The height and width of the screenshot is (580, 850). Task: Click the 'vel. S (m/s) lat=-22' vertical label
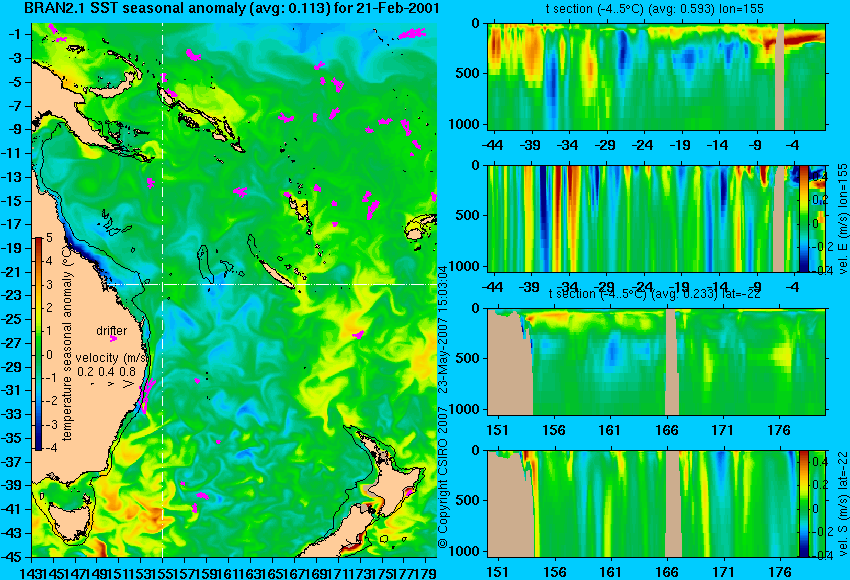[843, 504]
